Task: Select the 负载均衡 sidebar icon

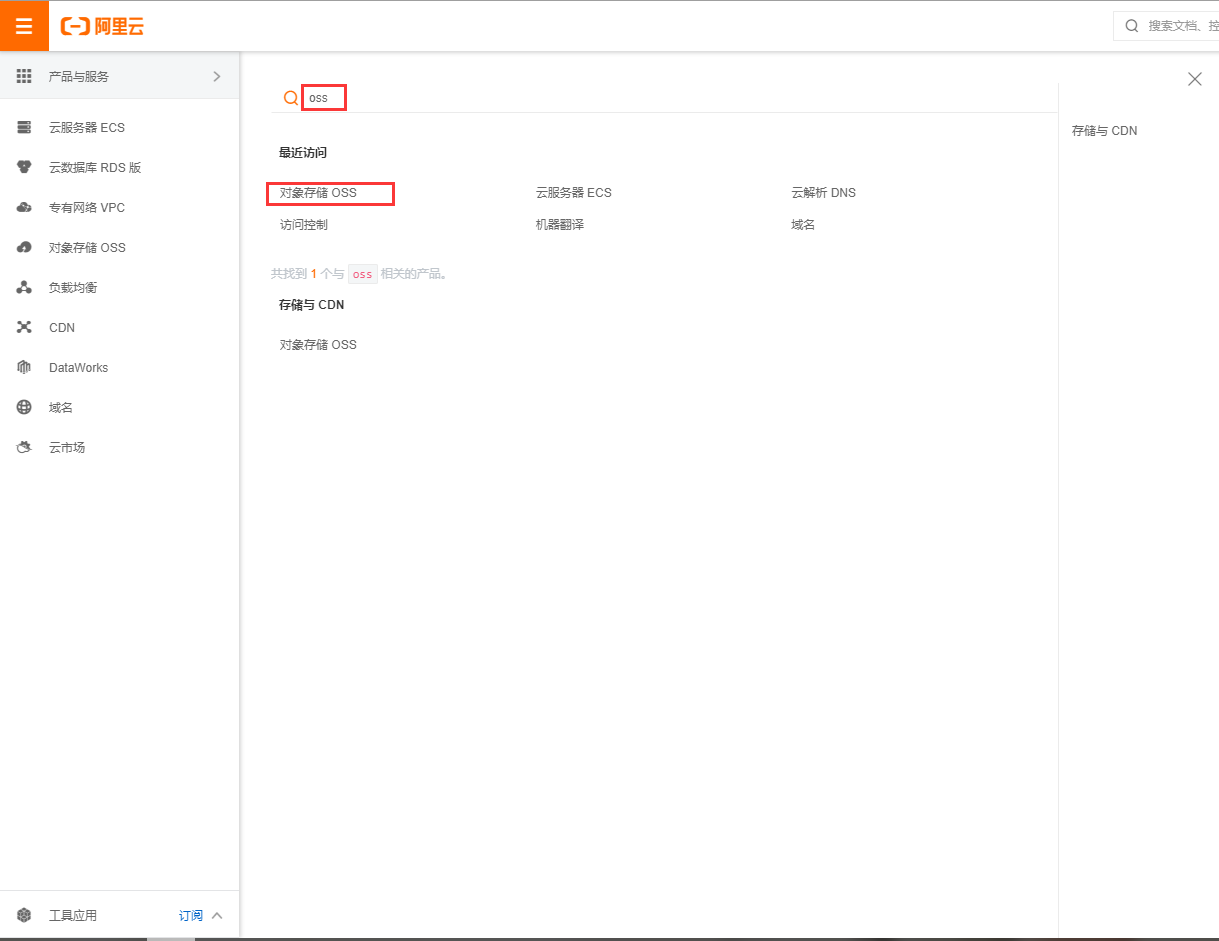Action: (25, 287)
